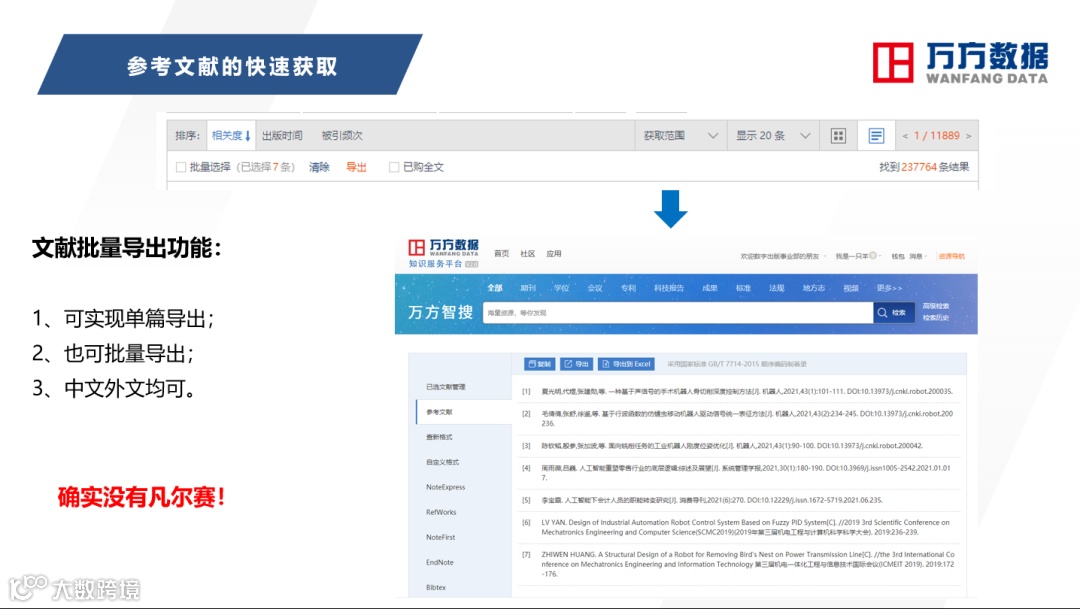
Task: Select the NoteExpress export format
Action: coord(446,487)
